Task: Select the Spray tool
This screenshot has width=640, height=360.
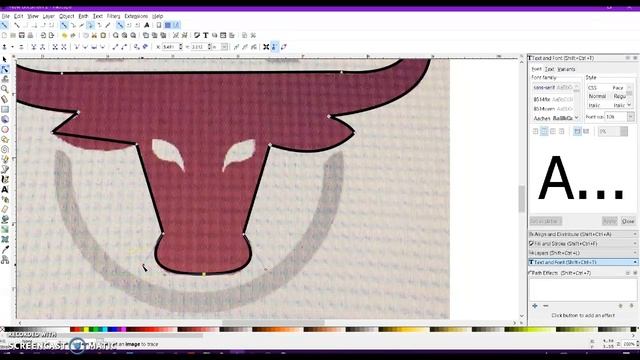Action: click(x=5, y=199)
